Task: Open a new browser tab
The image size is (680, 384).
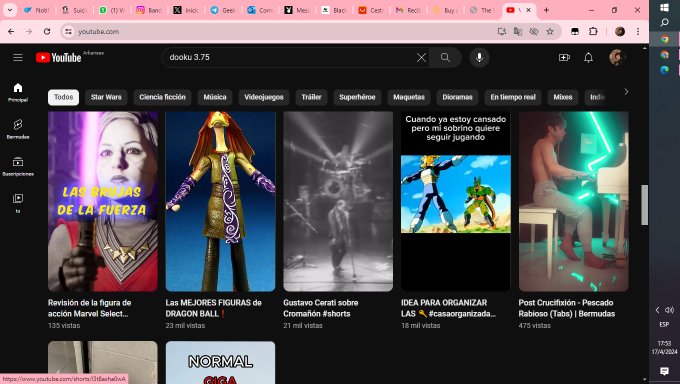Action: tap(546, 10)
